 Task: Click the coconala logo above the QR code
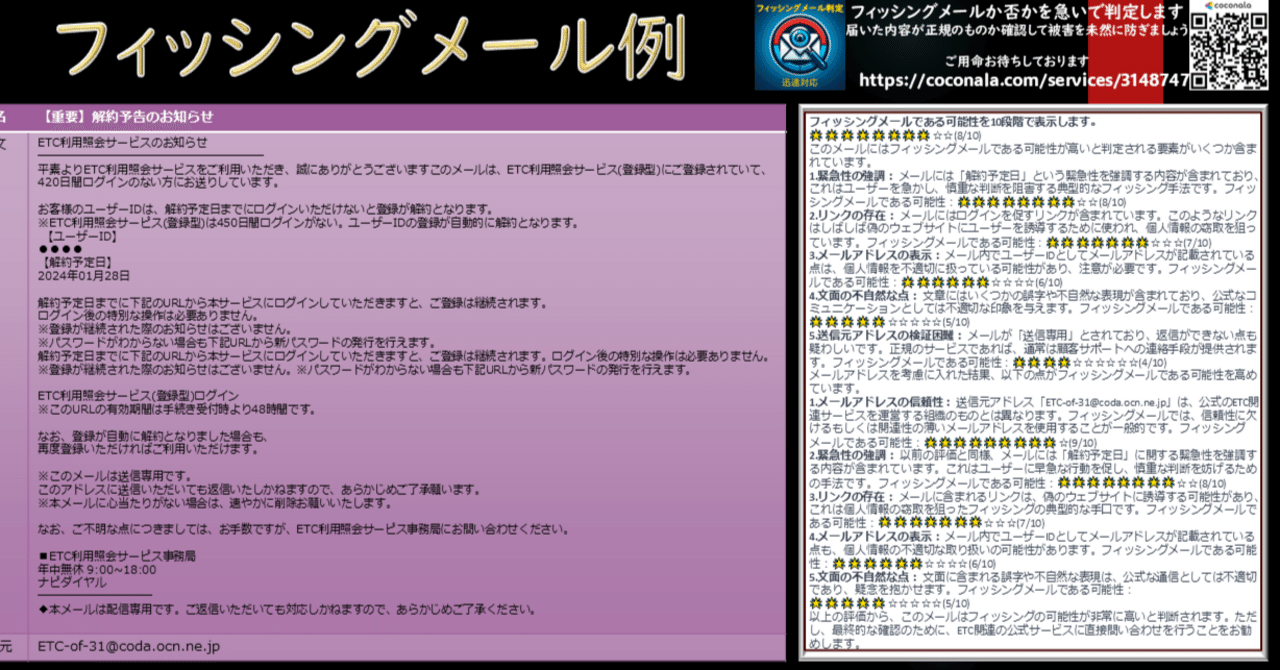click(1230, 7)
